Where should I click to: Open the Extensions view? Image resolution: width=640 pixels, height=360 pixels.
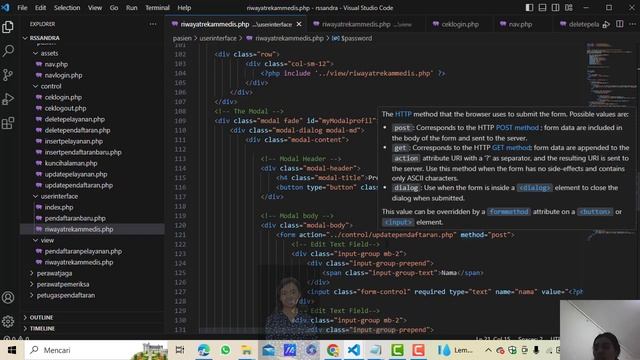point(8,123)
